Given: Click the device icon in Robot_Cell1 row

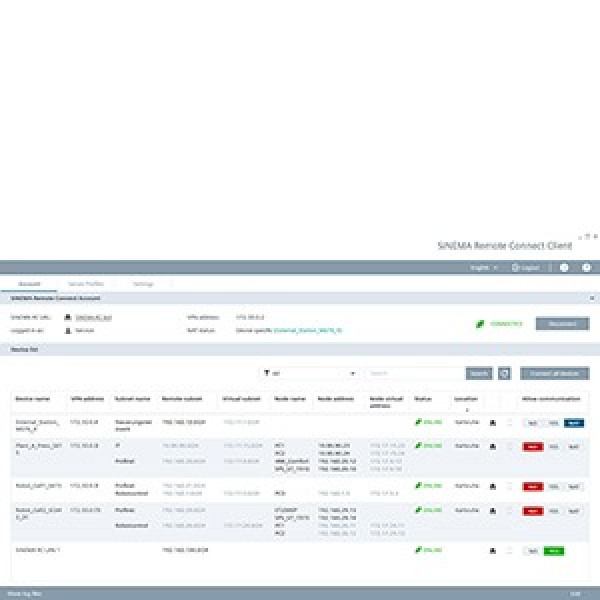Looking at the screenshot, I should [x=493, y=486].
